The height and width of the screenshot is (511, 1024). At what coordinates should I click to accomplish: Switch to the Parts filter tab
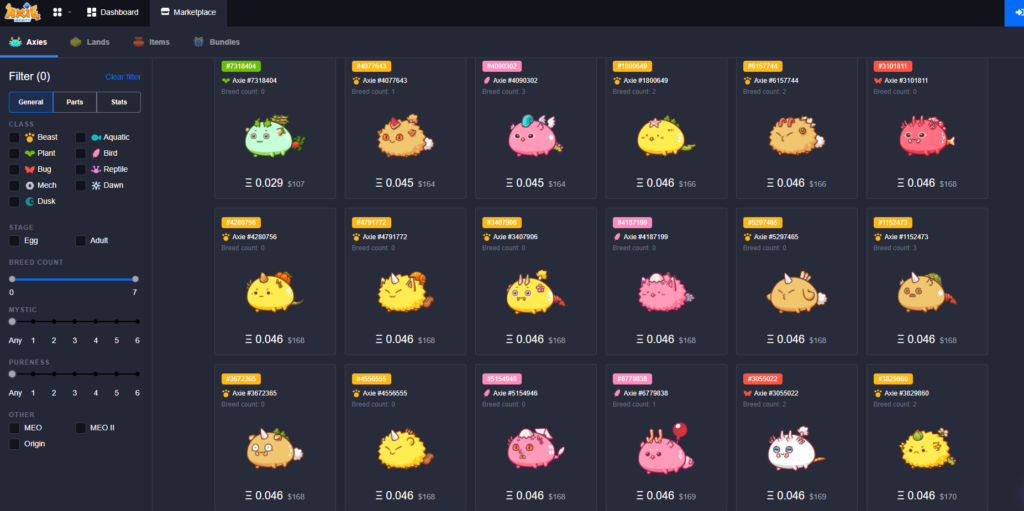tap(75, 102)
